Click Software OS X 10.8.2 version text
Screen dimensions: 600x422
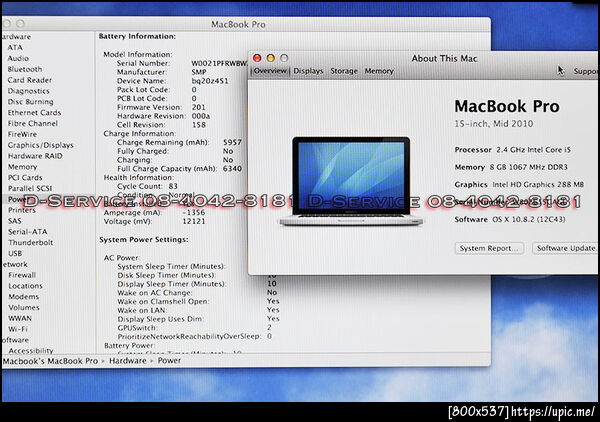(510, 220)
